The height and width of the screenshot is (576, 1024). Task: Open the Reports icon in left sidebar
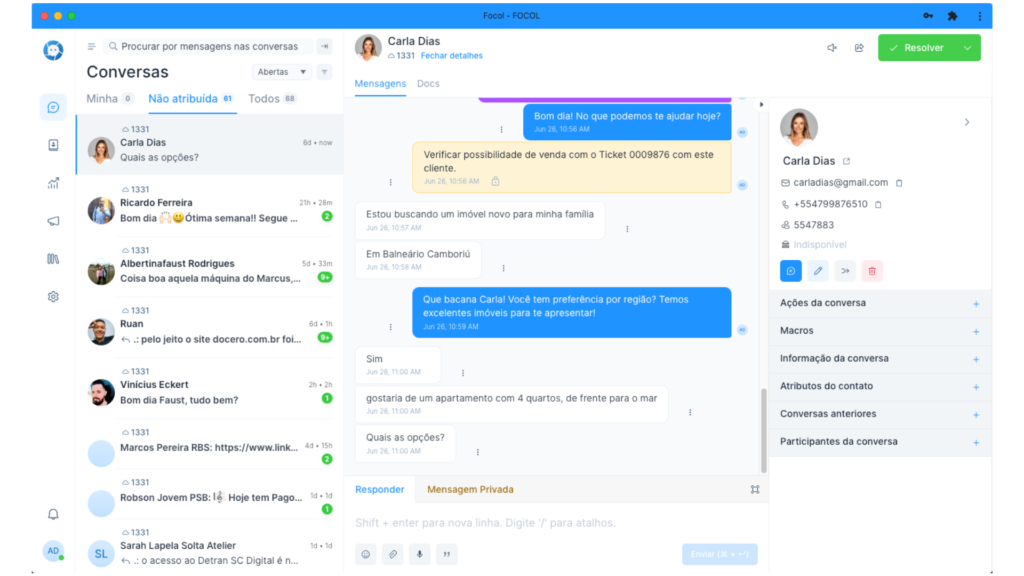click(53, 183)
